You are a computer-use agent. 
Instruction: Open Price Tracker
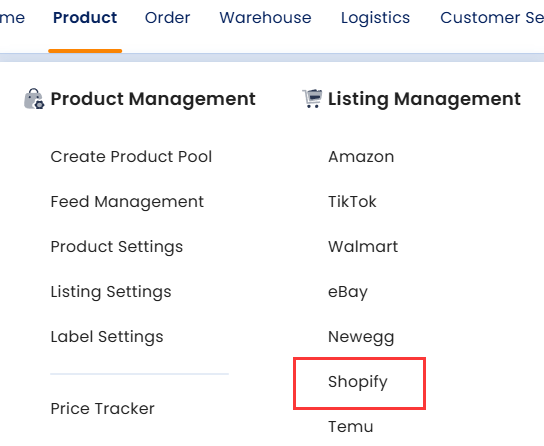pos(102,409)
